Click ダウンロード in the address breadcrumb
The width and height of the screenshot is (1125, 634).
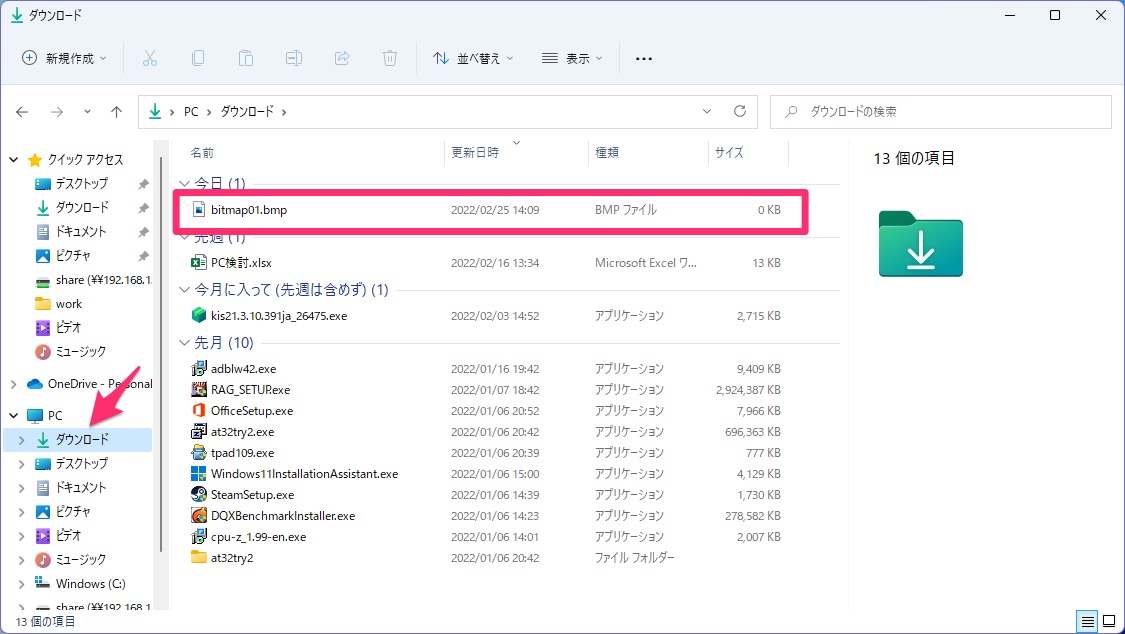tap(247, 111)
